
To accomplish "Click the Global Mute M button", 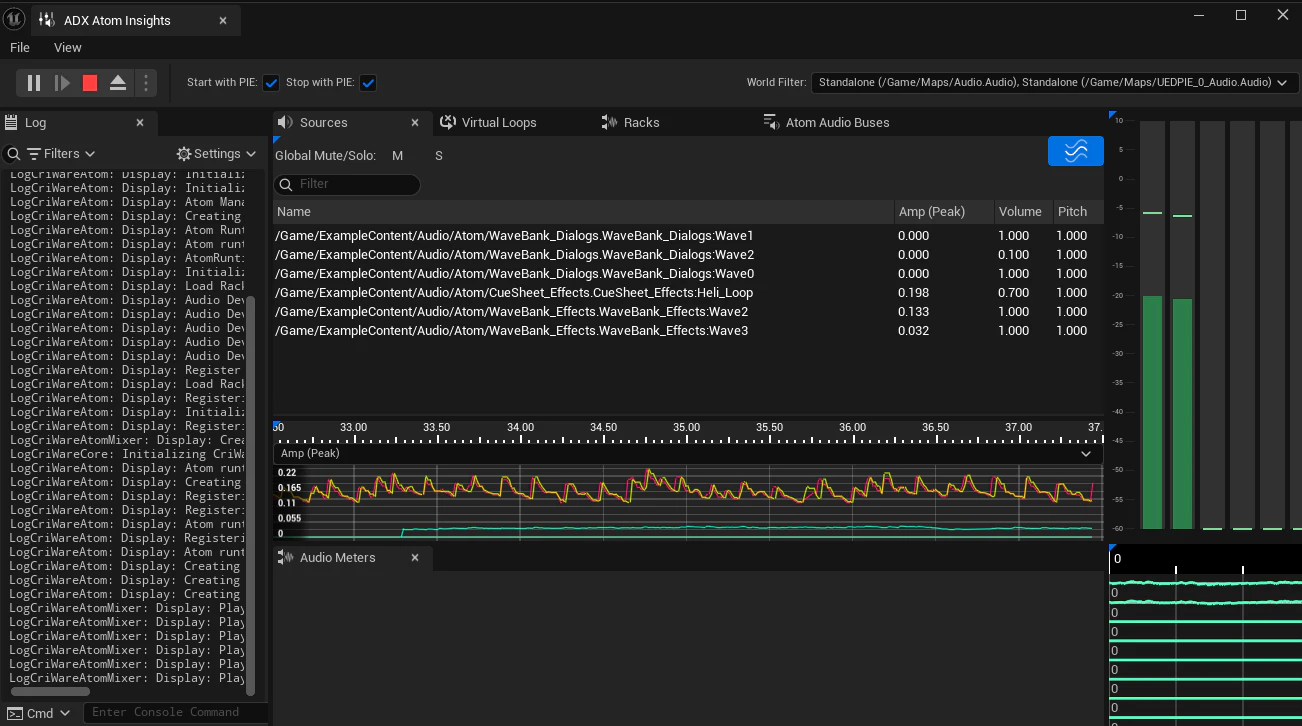I will tap(398, 156).
